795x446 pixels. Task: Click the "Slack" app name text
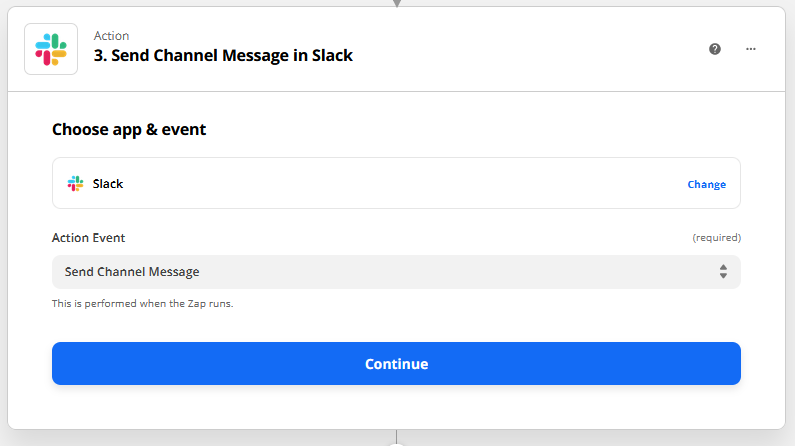108,184
